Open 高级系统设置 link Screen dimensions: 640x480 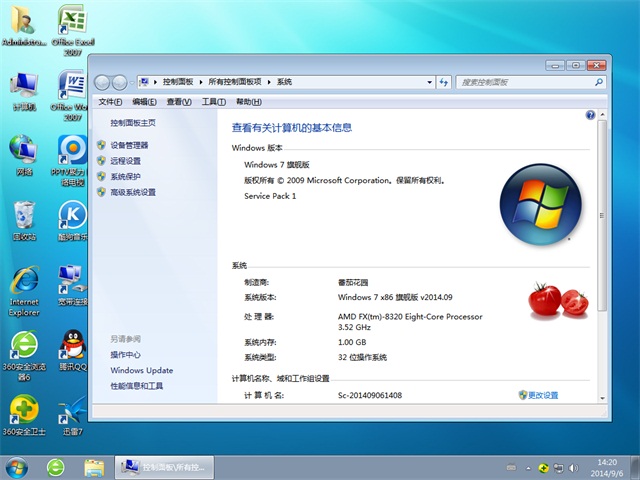coord(133,192)
